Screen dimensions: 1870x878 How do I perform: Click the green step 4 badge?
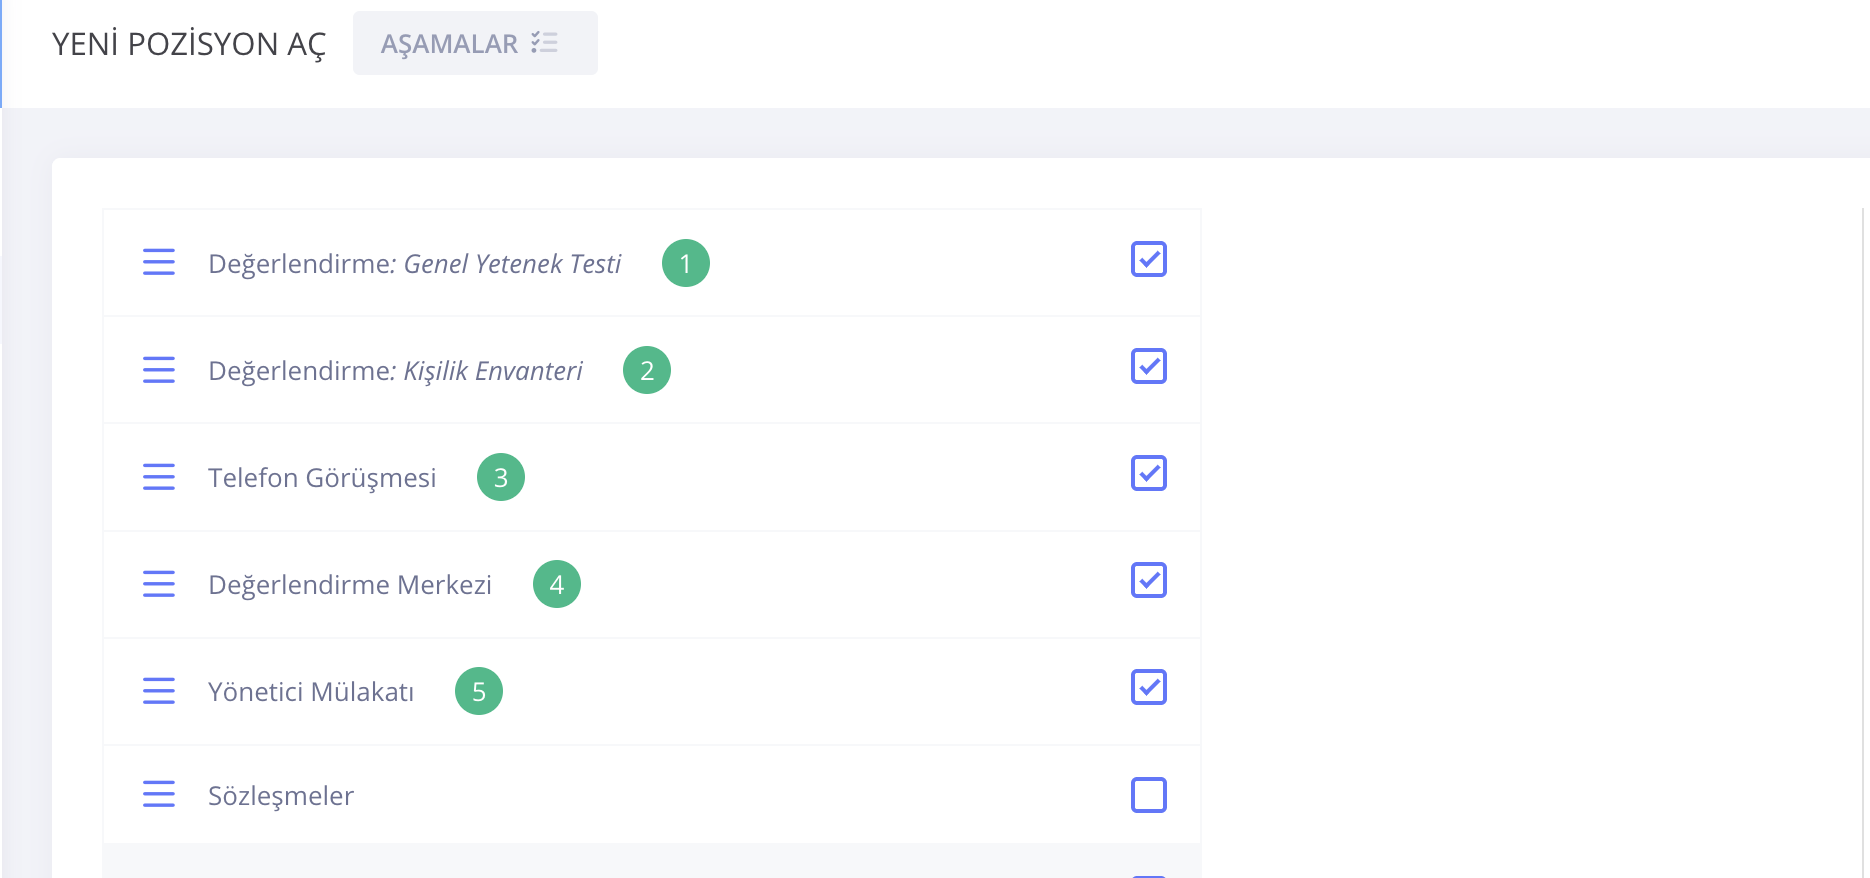coord(557,584)
